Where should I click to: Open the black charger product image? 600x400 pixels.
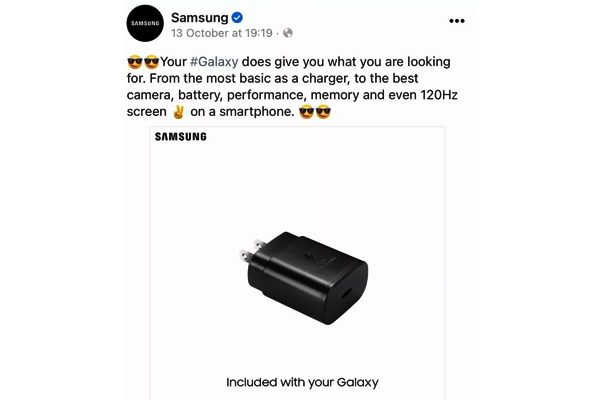(x=303, y=278)
